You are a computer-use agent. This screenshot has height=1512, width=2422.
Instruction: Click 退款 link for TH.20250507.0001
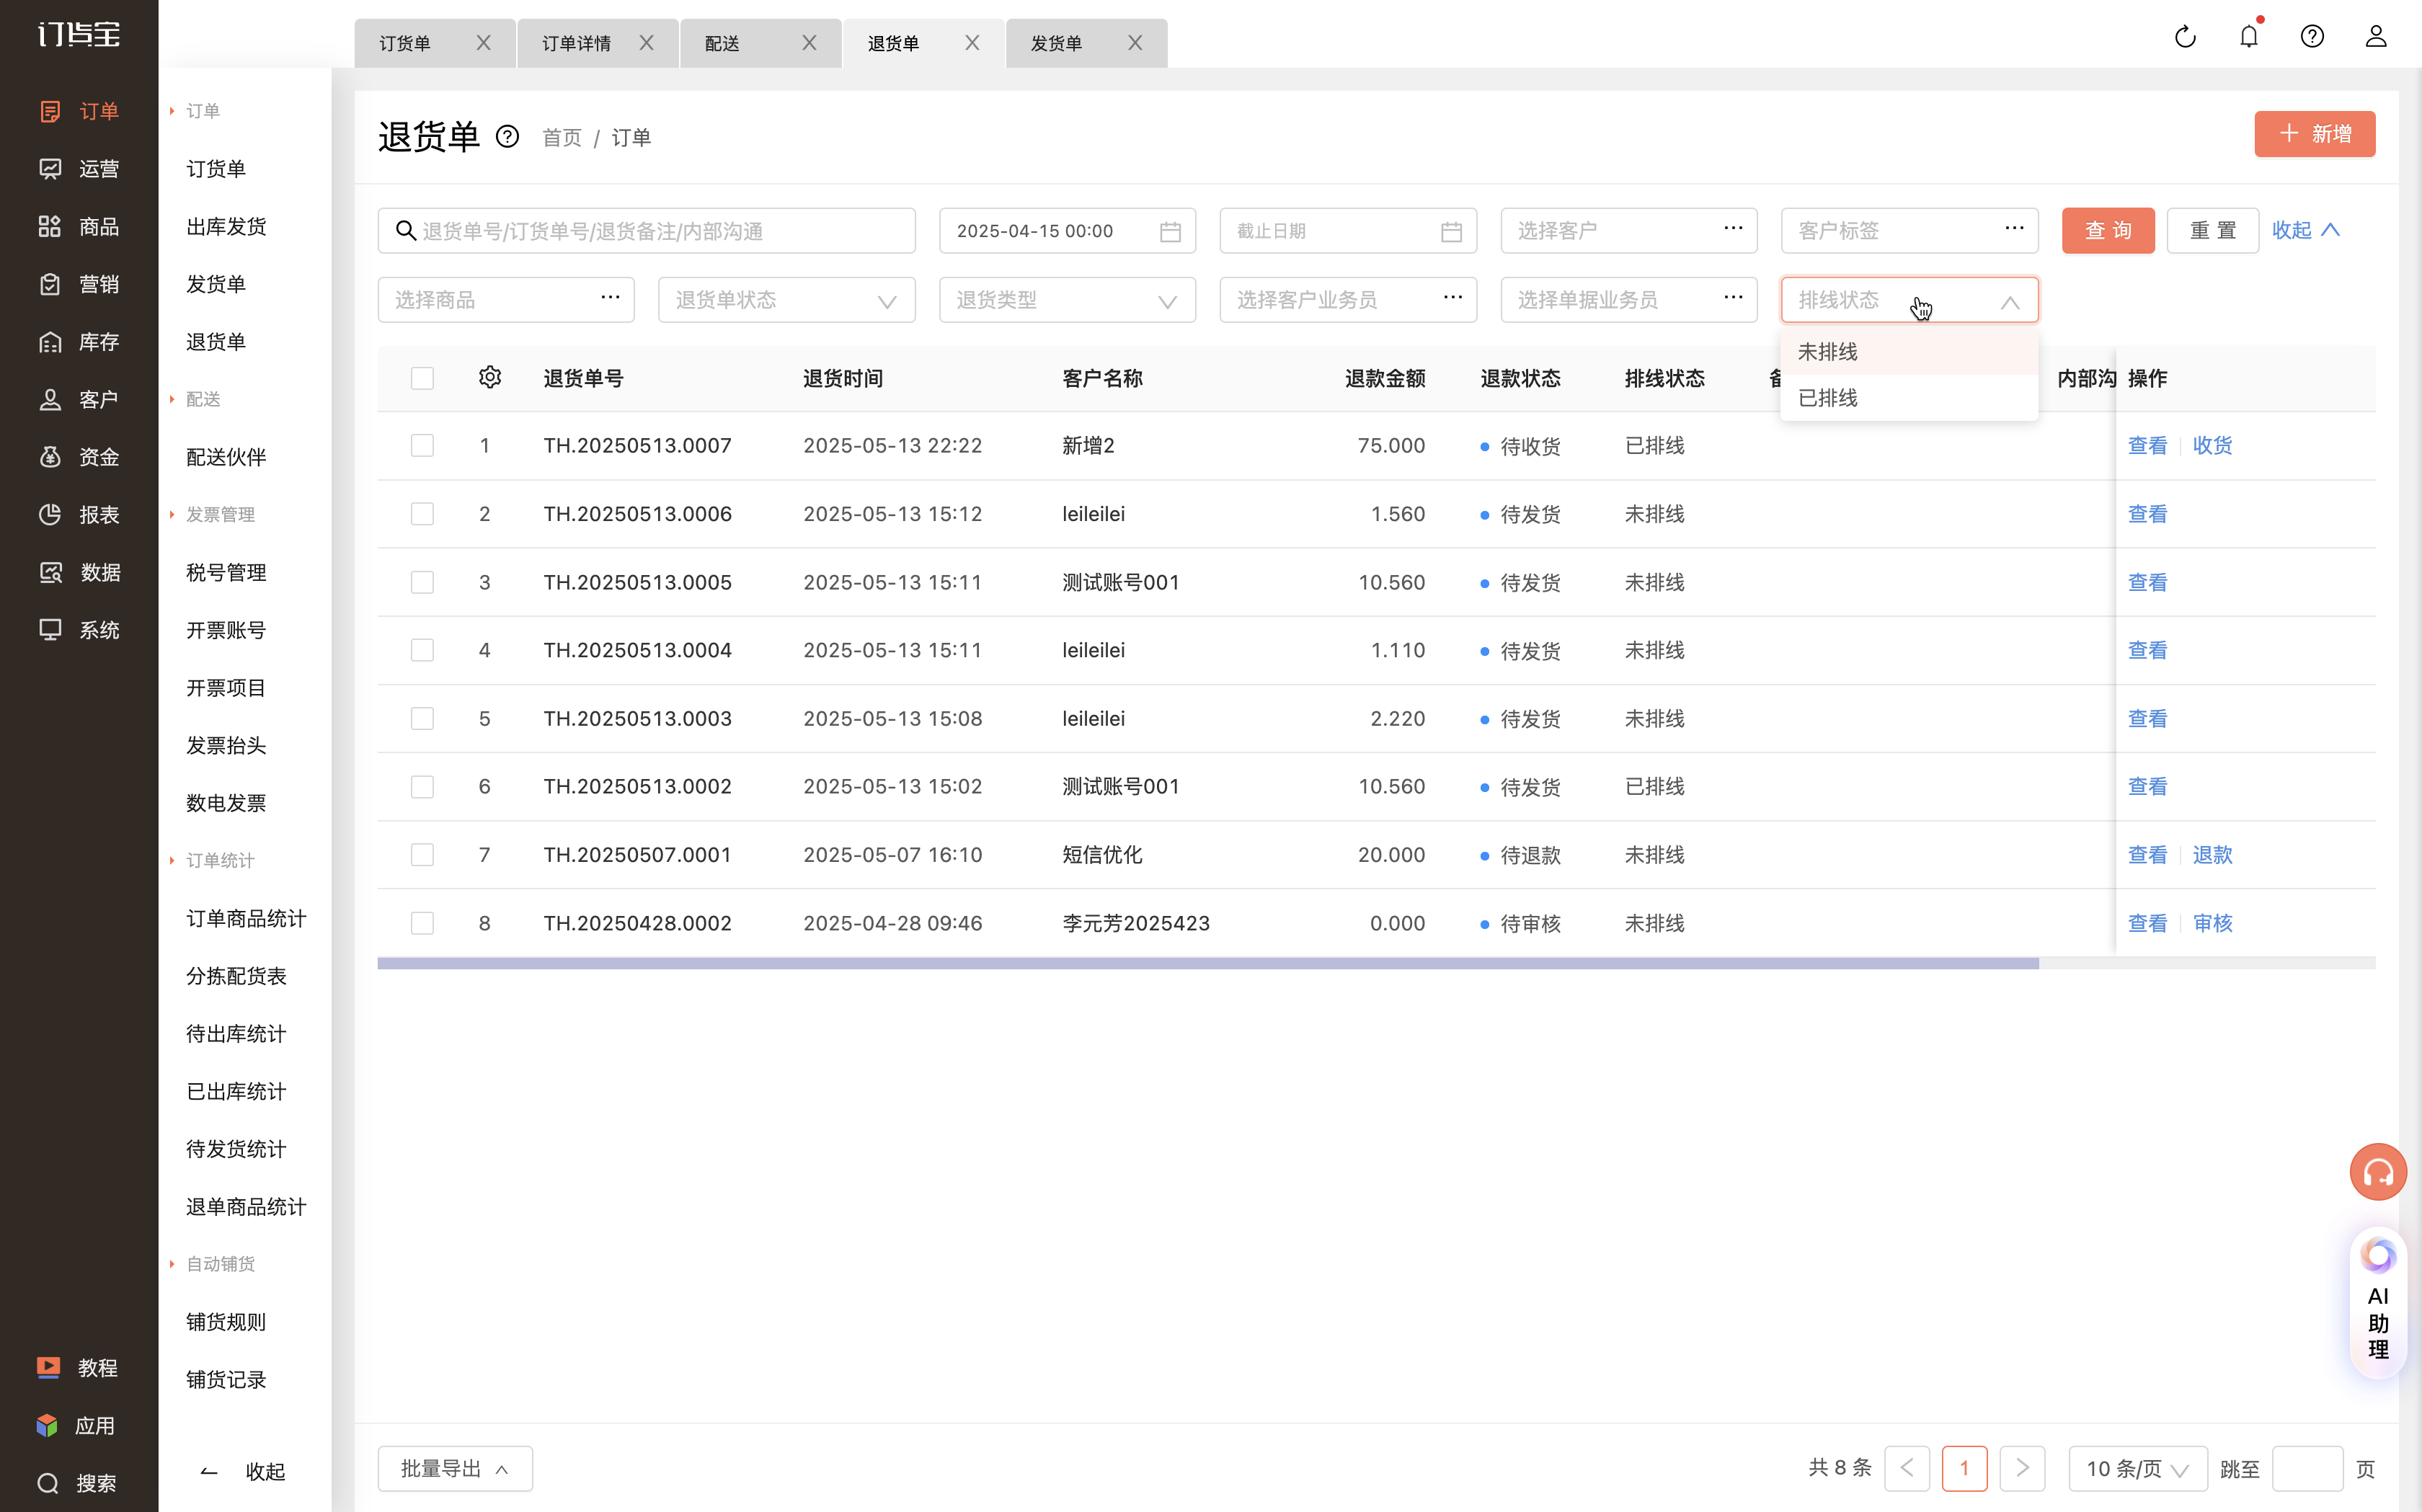(x=2212, y=855)
